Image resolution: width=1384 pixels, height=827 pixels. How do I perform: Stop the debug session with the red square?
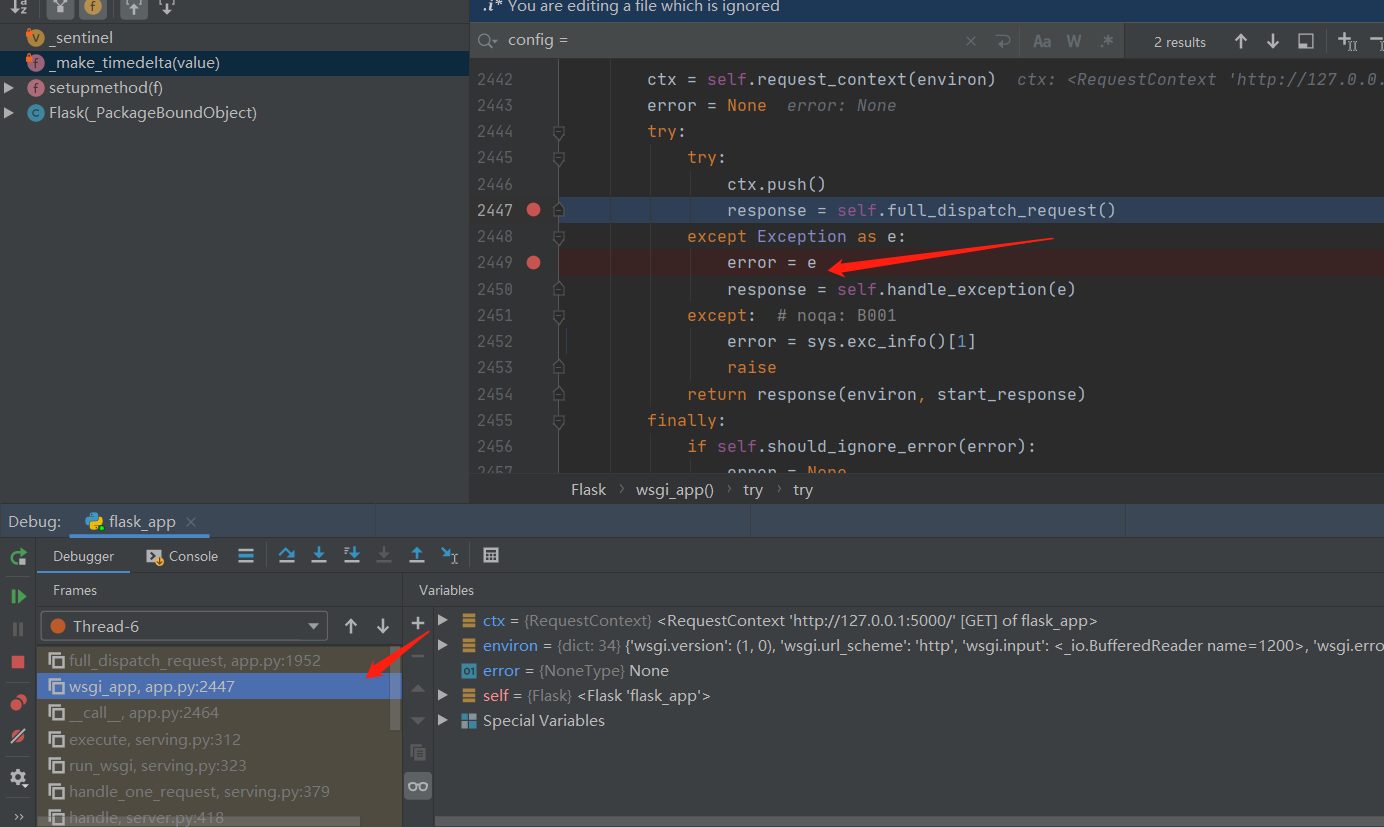[x=18, y=662]
